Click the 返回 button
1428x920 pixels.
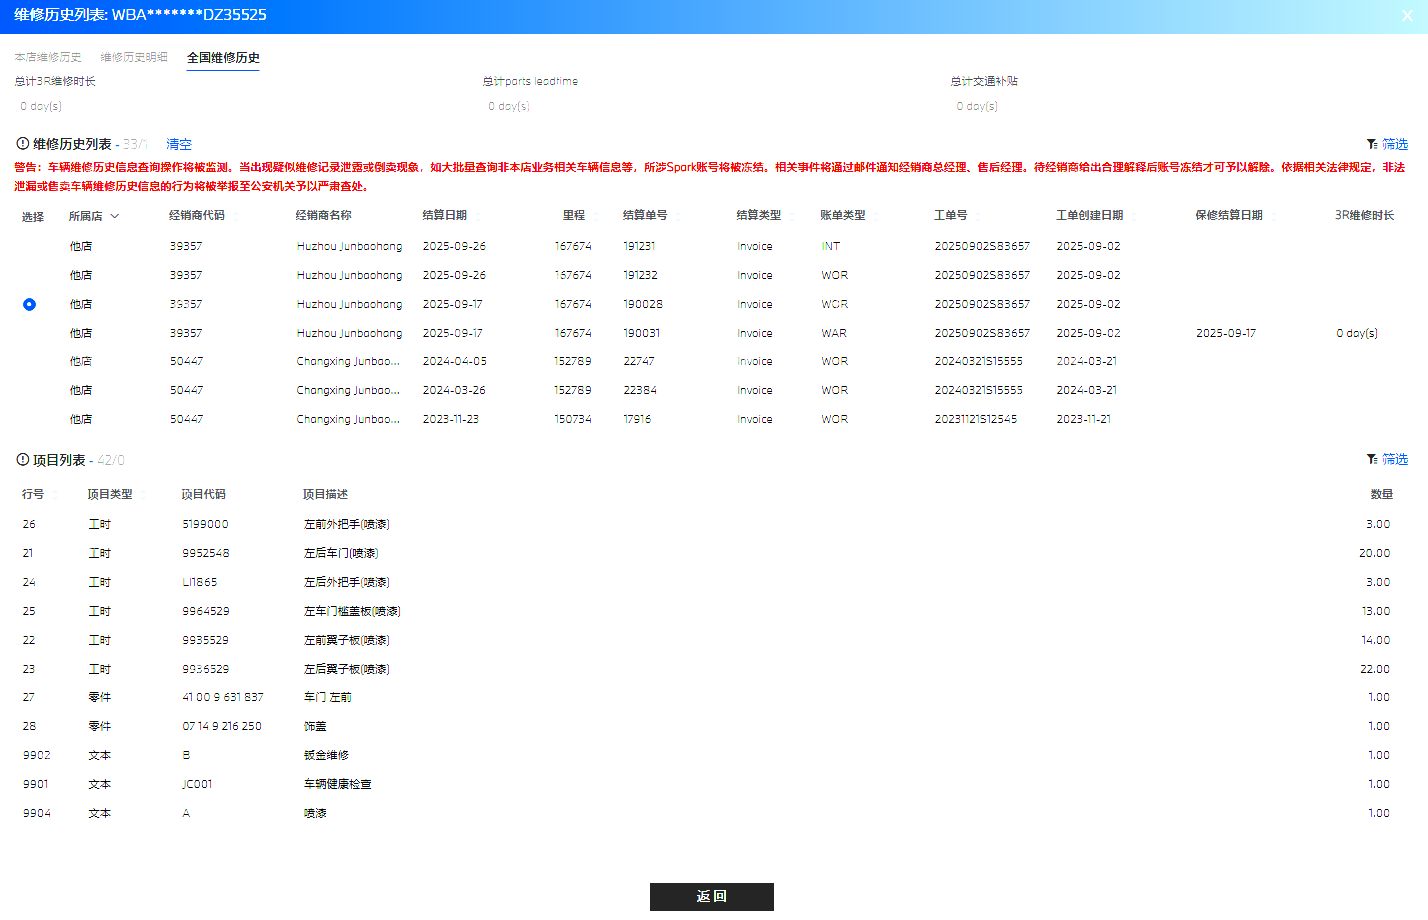click(712, 897)
